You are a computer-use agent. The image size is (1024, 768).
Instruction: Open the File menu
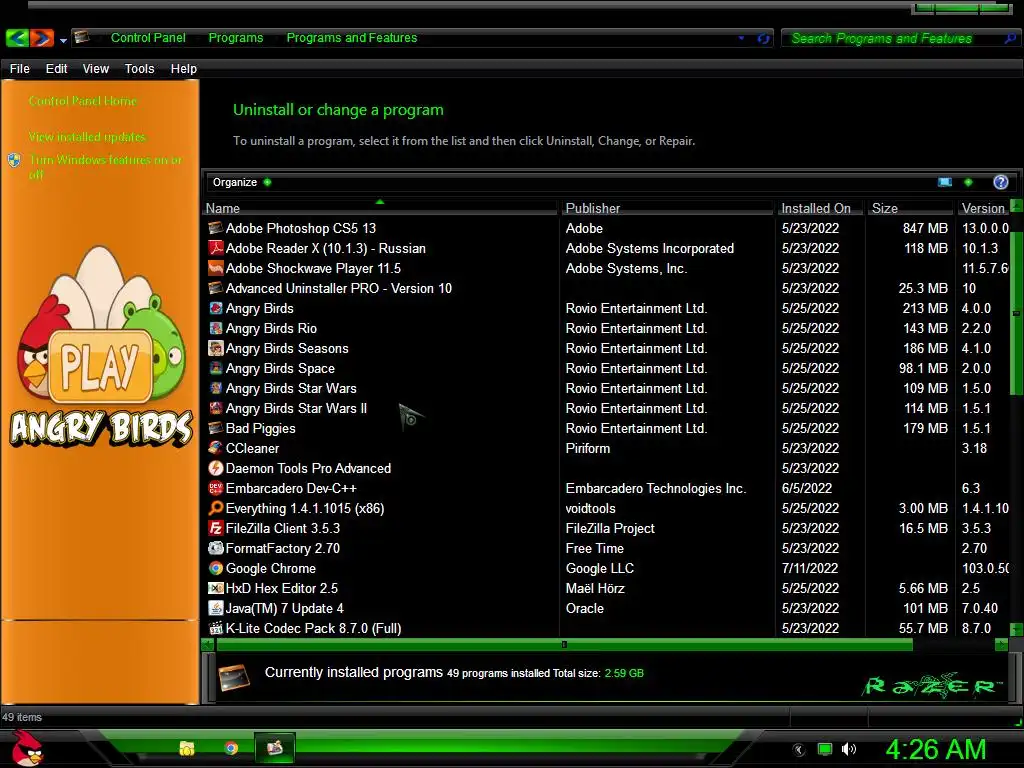pos(20,69)
